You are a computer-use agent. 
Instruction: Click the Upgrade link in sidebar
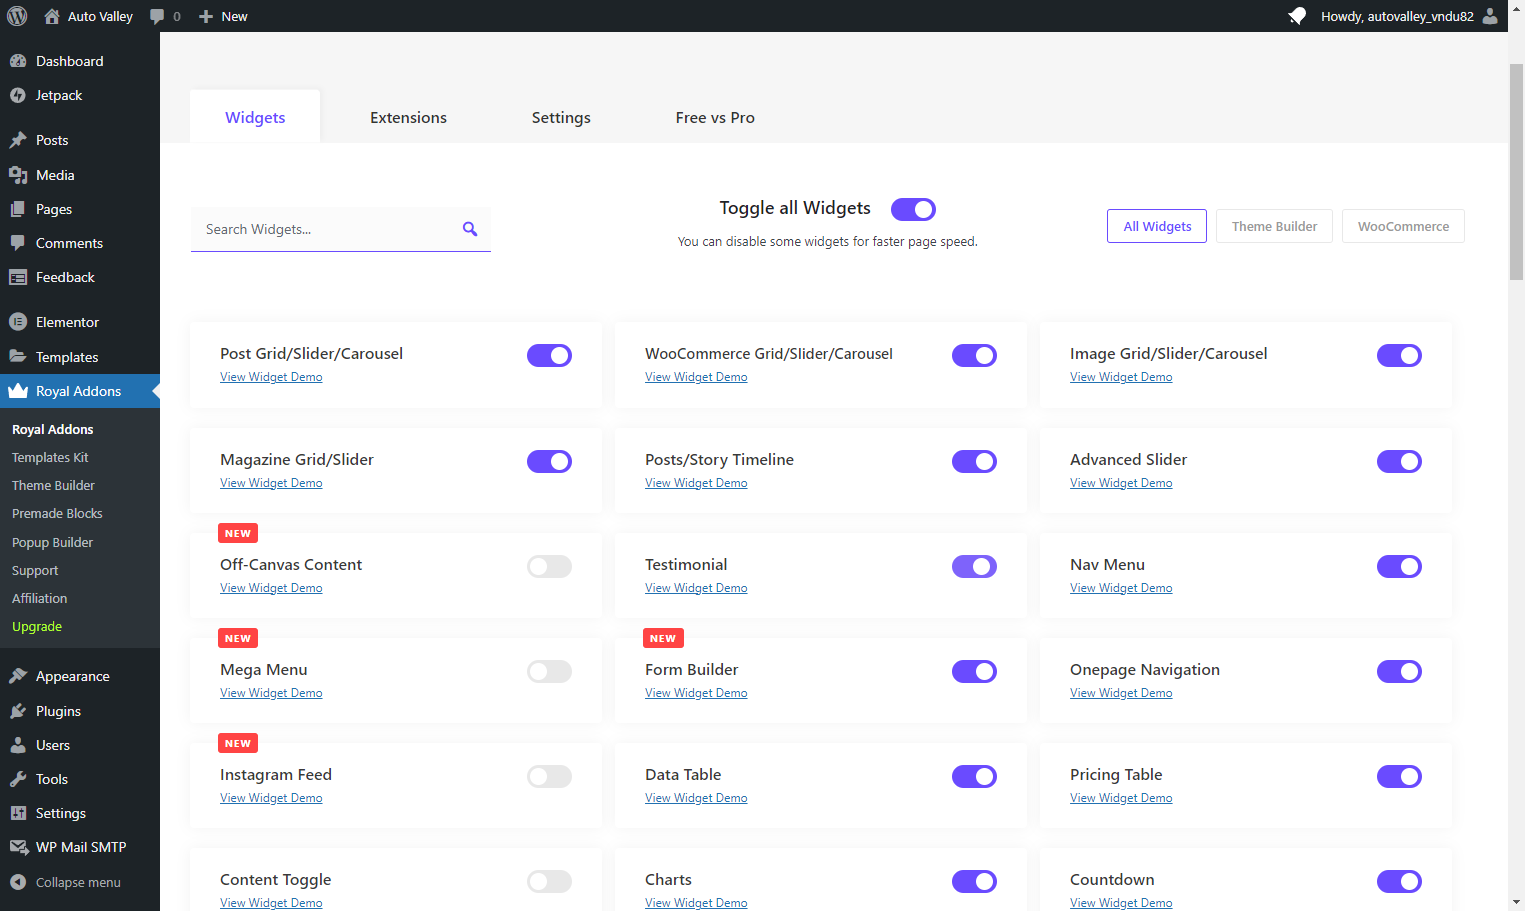click(x=37, y=626)
